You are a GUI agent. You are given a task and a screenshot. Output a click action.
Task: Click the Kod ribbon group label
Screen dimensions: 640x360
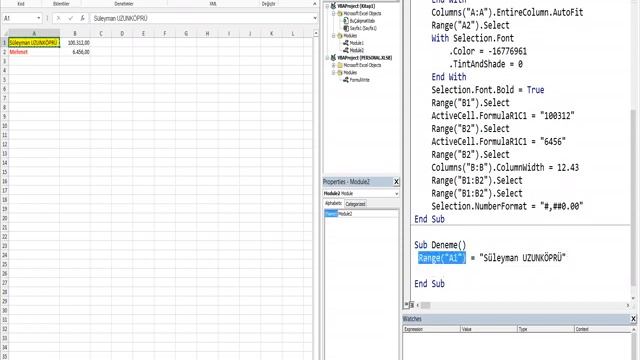(x=21, y=4)
